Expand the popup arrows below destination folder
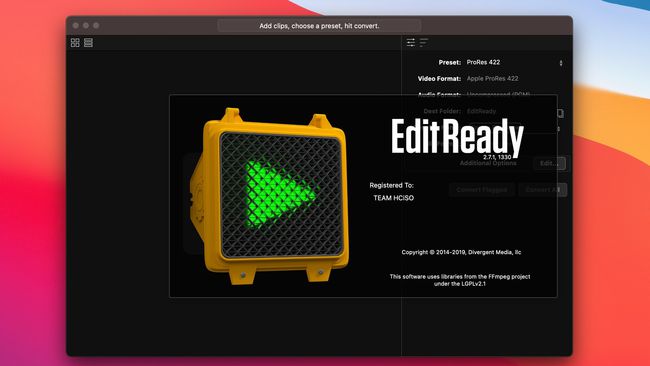This screenshot has height=366, width=650. tap(559, 129)
